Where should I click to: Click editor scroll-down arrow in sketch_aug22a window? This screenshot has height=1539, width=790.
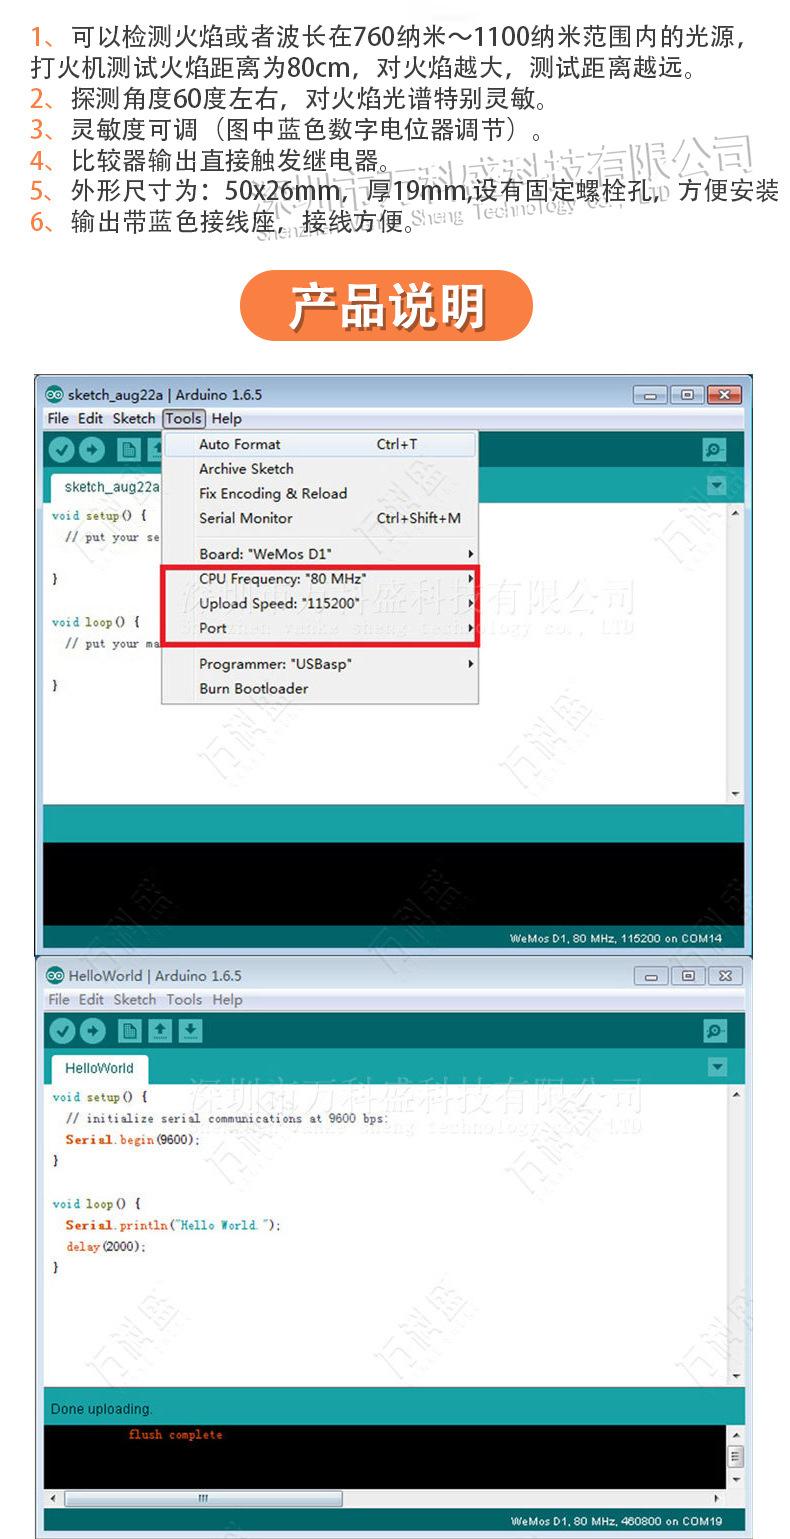(x=736, y=794)
